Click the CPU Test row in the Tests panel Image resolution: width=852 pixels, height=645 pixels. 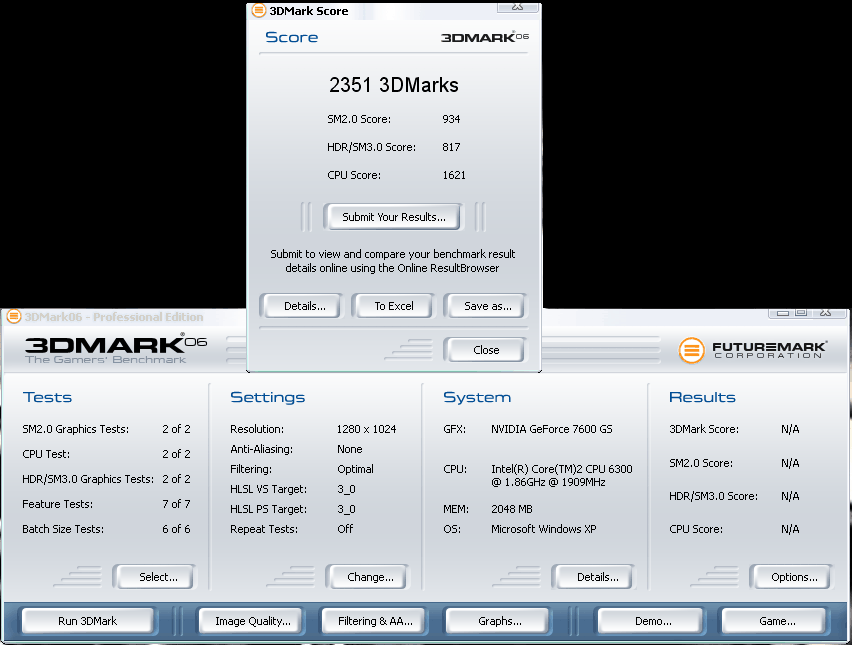pos(106,454)
